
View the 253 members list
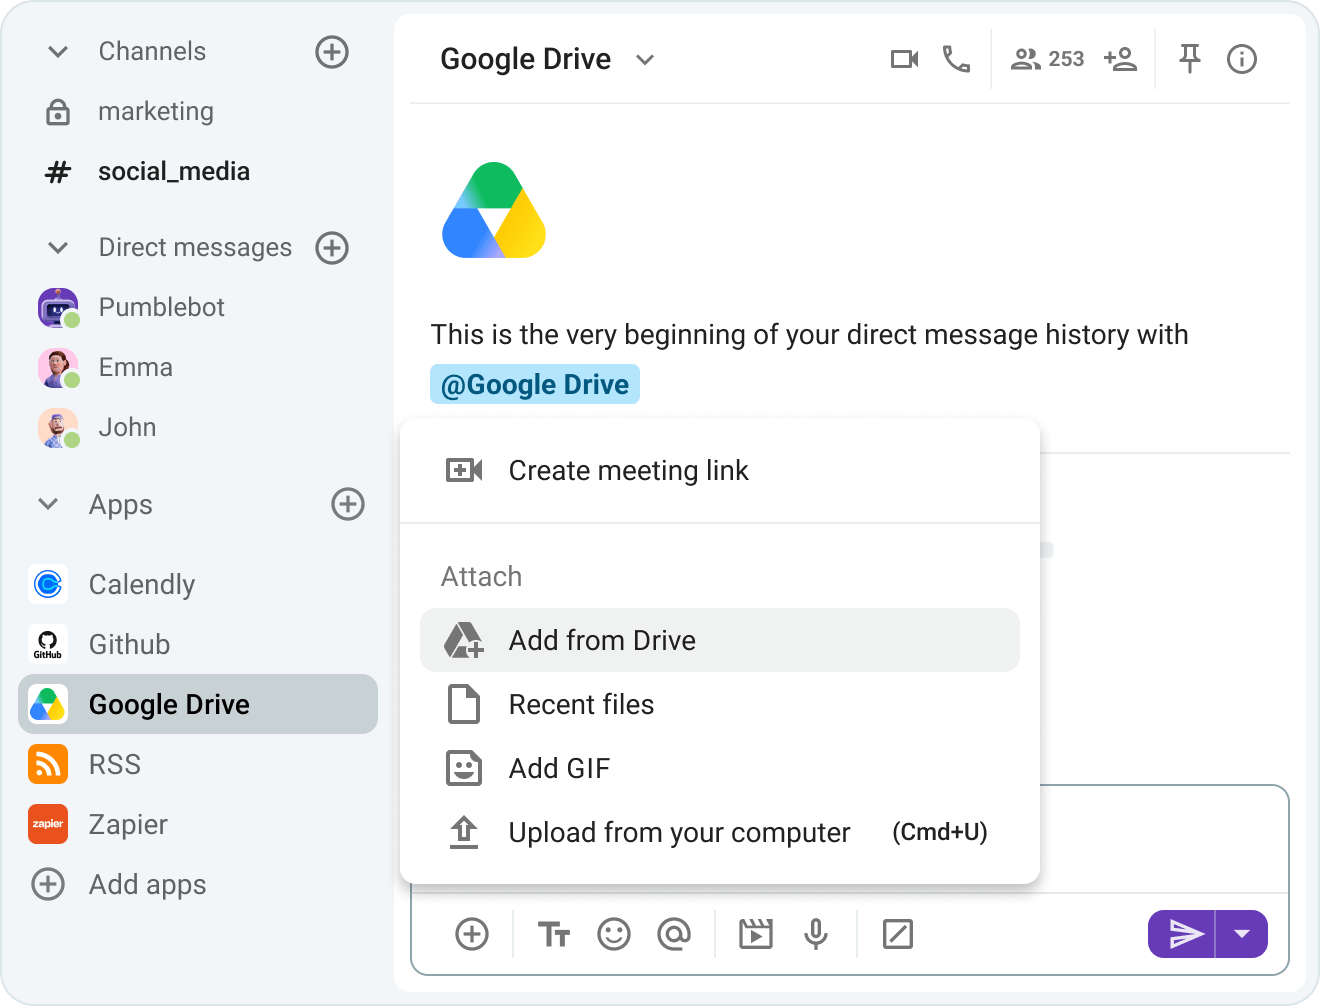1047,60
